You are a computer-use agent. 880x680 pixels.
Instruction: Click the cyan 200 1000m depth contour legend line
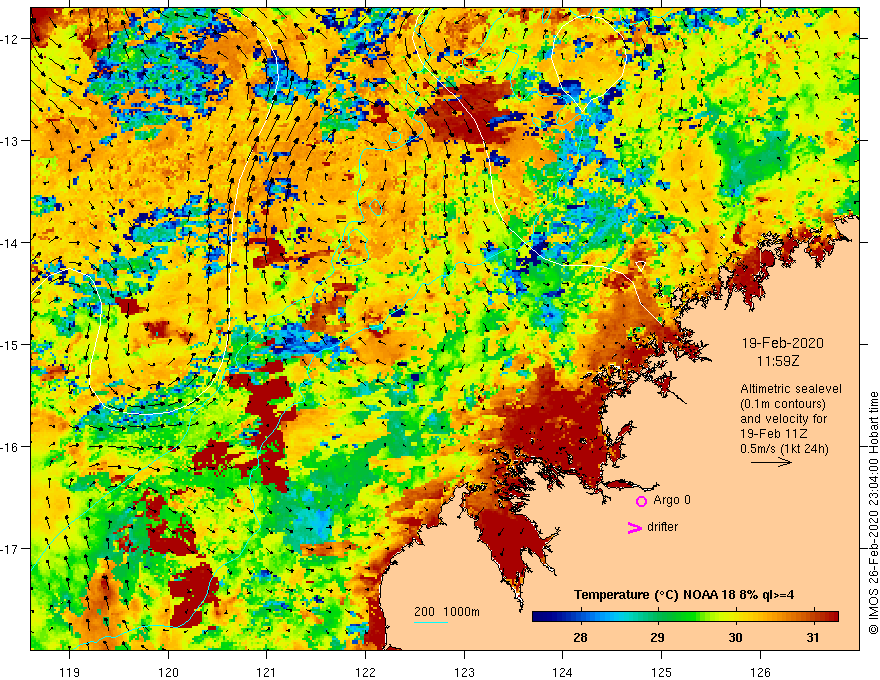431,622
